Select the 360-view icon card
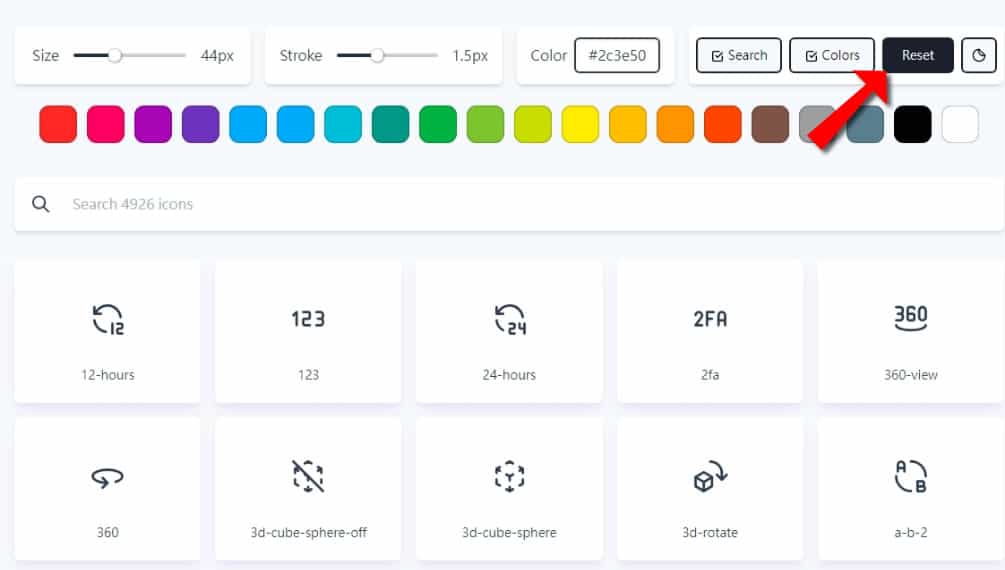The height and width of the screenshot is (570, 1005). click(911, 331)
